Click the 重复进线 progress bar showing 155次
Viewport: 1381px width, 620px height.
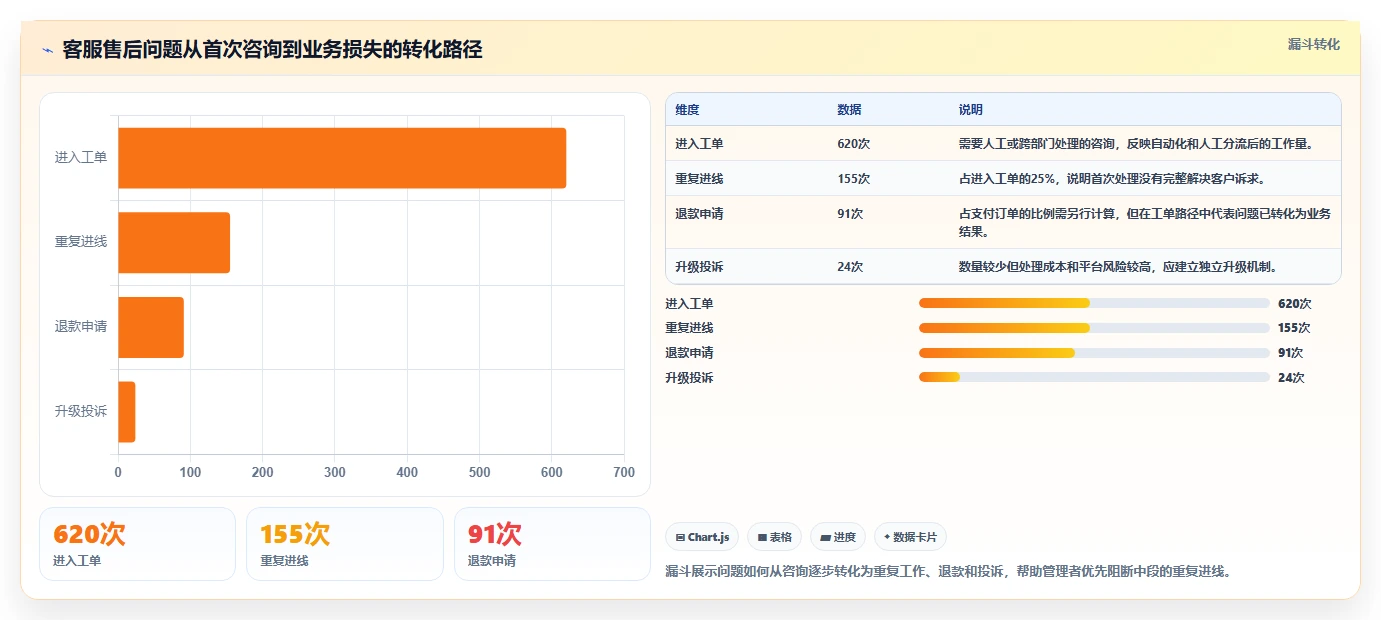tap(1094, 328)
